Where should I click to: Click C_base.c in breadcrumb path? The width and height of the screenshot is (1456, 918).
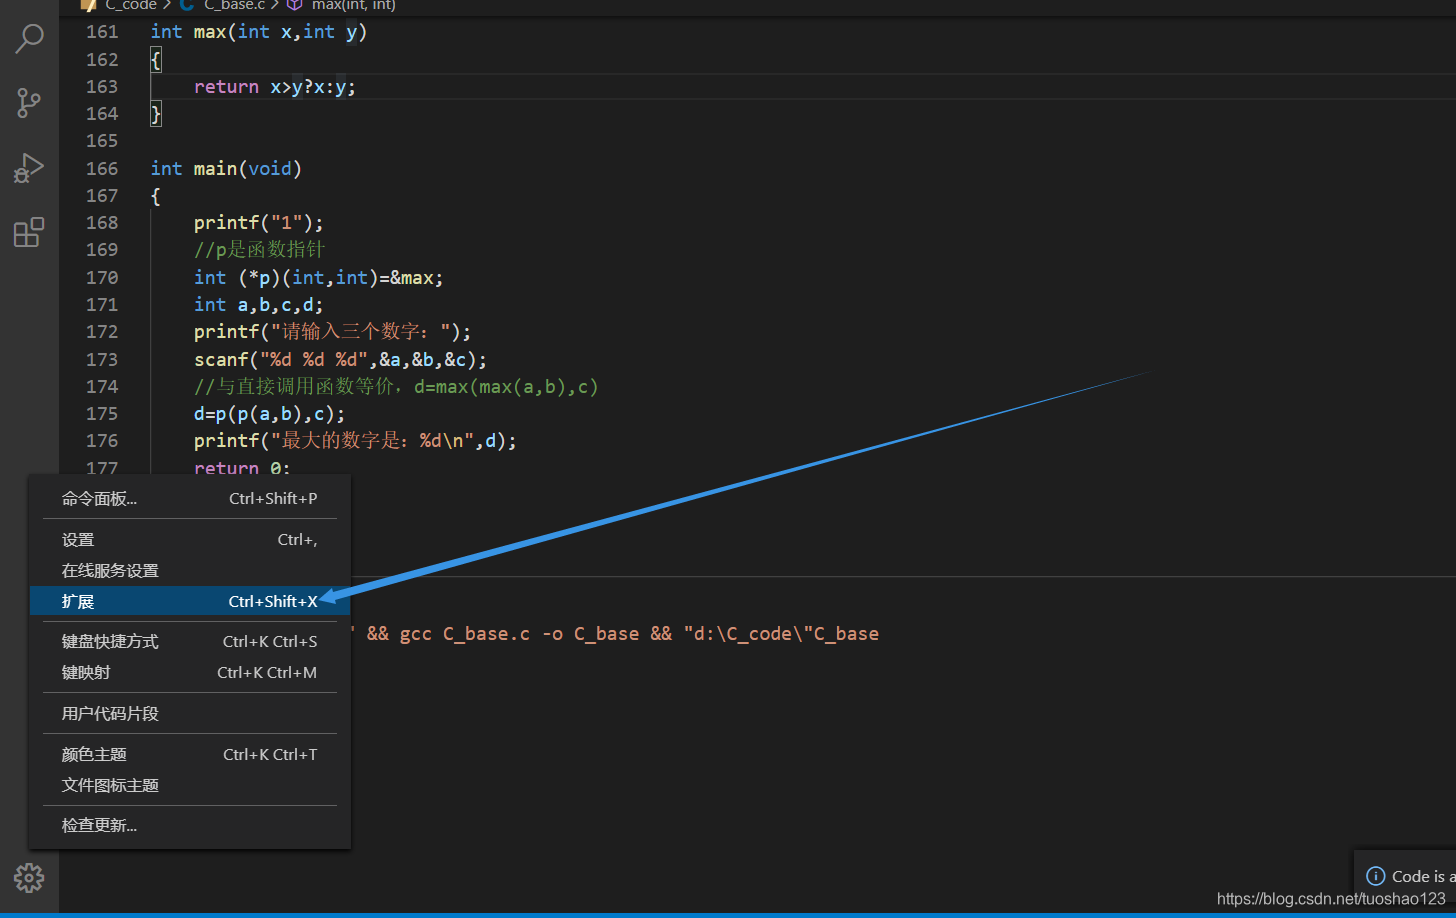click(235, 5)
